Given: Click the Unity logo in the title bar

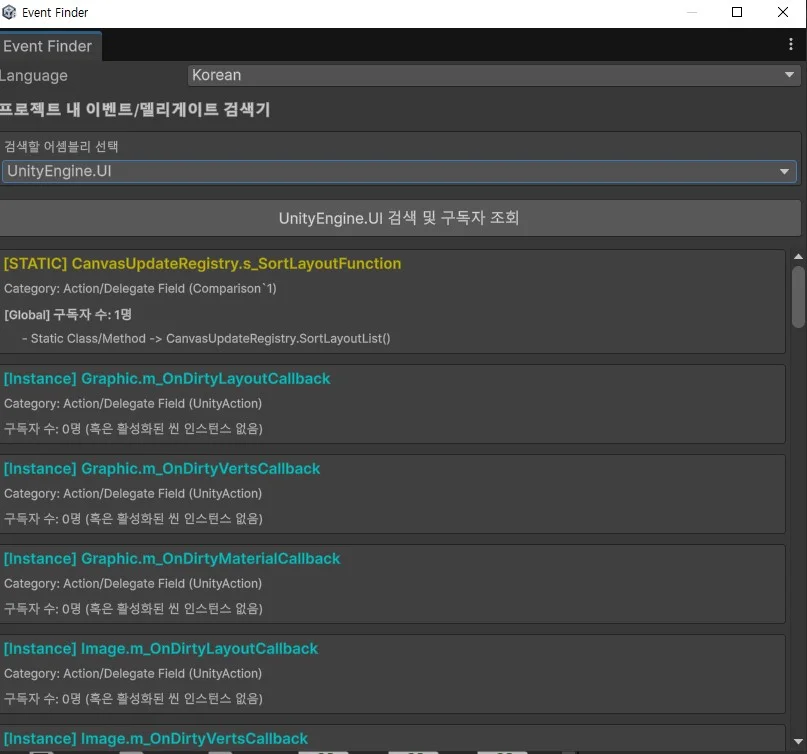Looking at the screenshot, I should 9,12.
